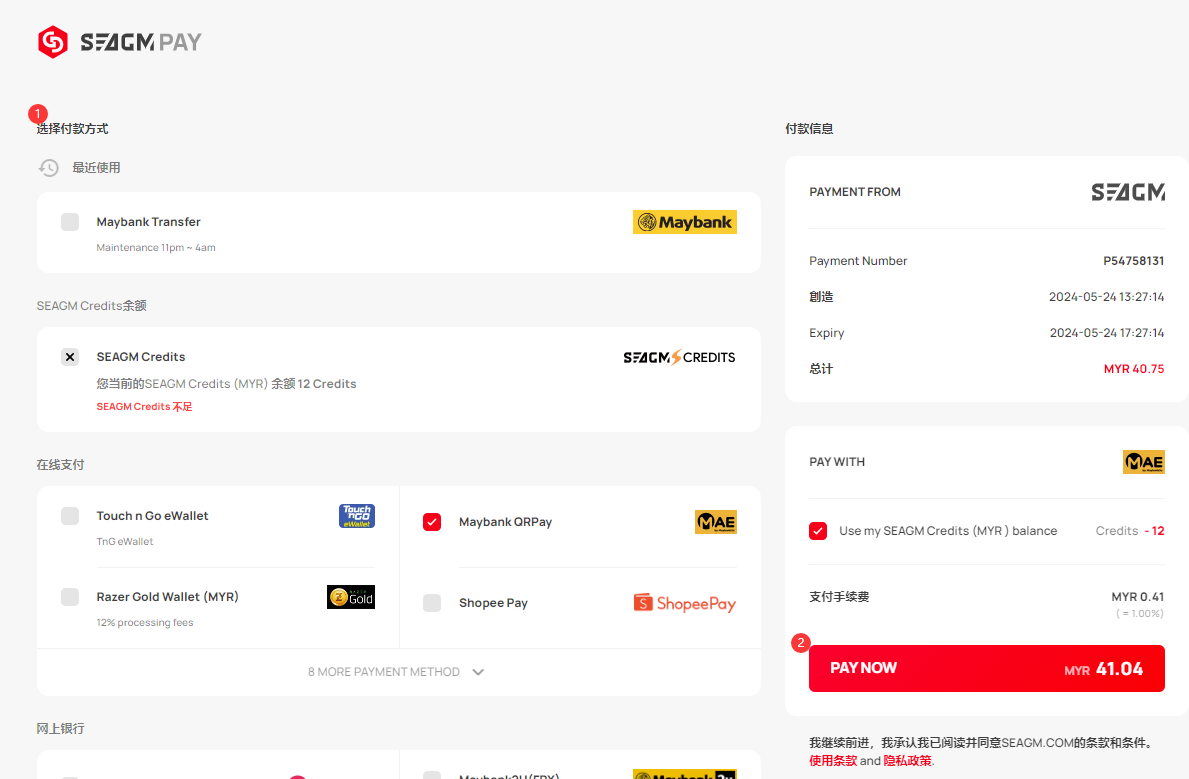The height and width of the screenshot is (779, 1189).
Task: Click the SEAGM logo in Payment From panel
Action: (x=1128, y=192)
